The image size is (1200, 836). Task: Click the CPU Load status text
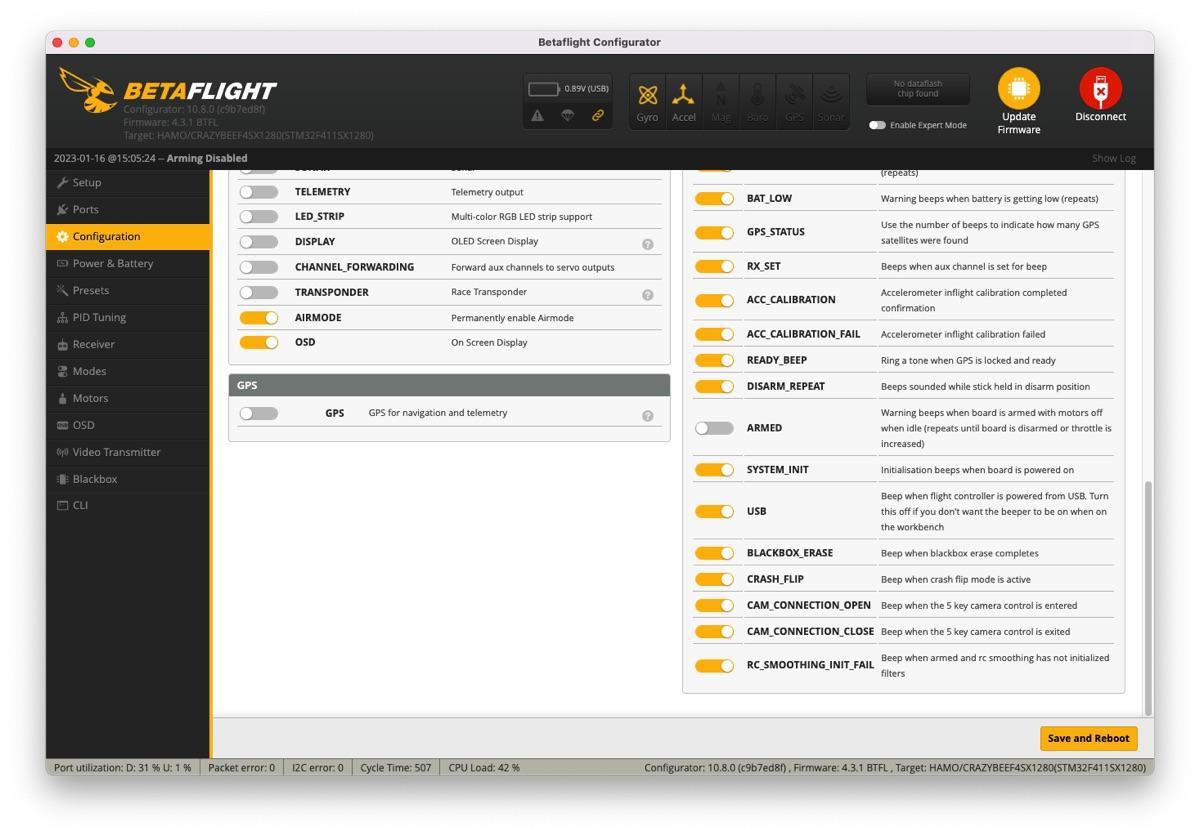pyautogui.click(x=484, y=768)
